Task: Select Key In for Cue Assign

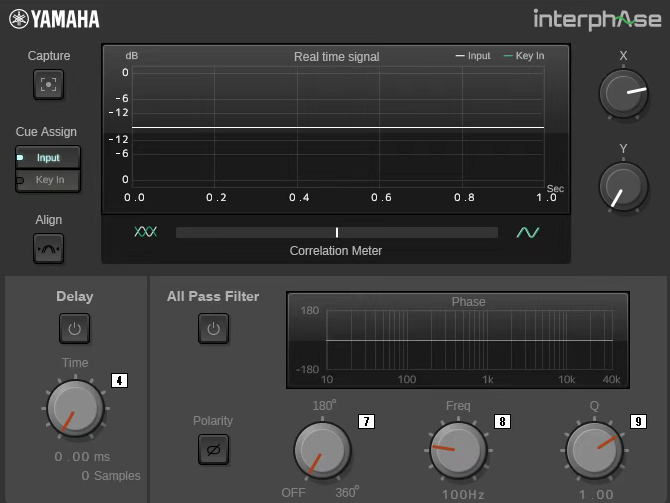Action: tap(48, 180)
